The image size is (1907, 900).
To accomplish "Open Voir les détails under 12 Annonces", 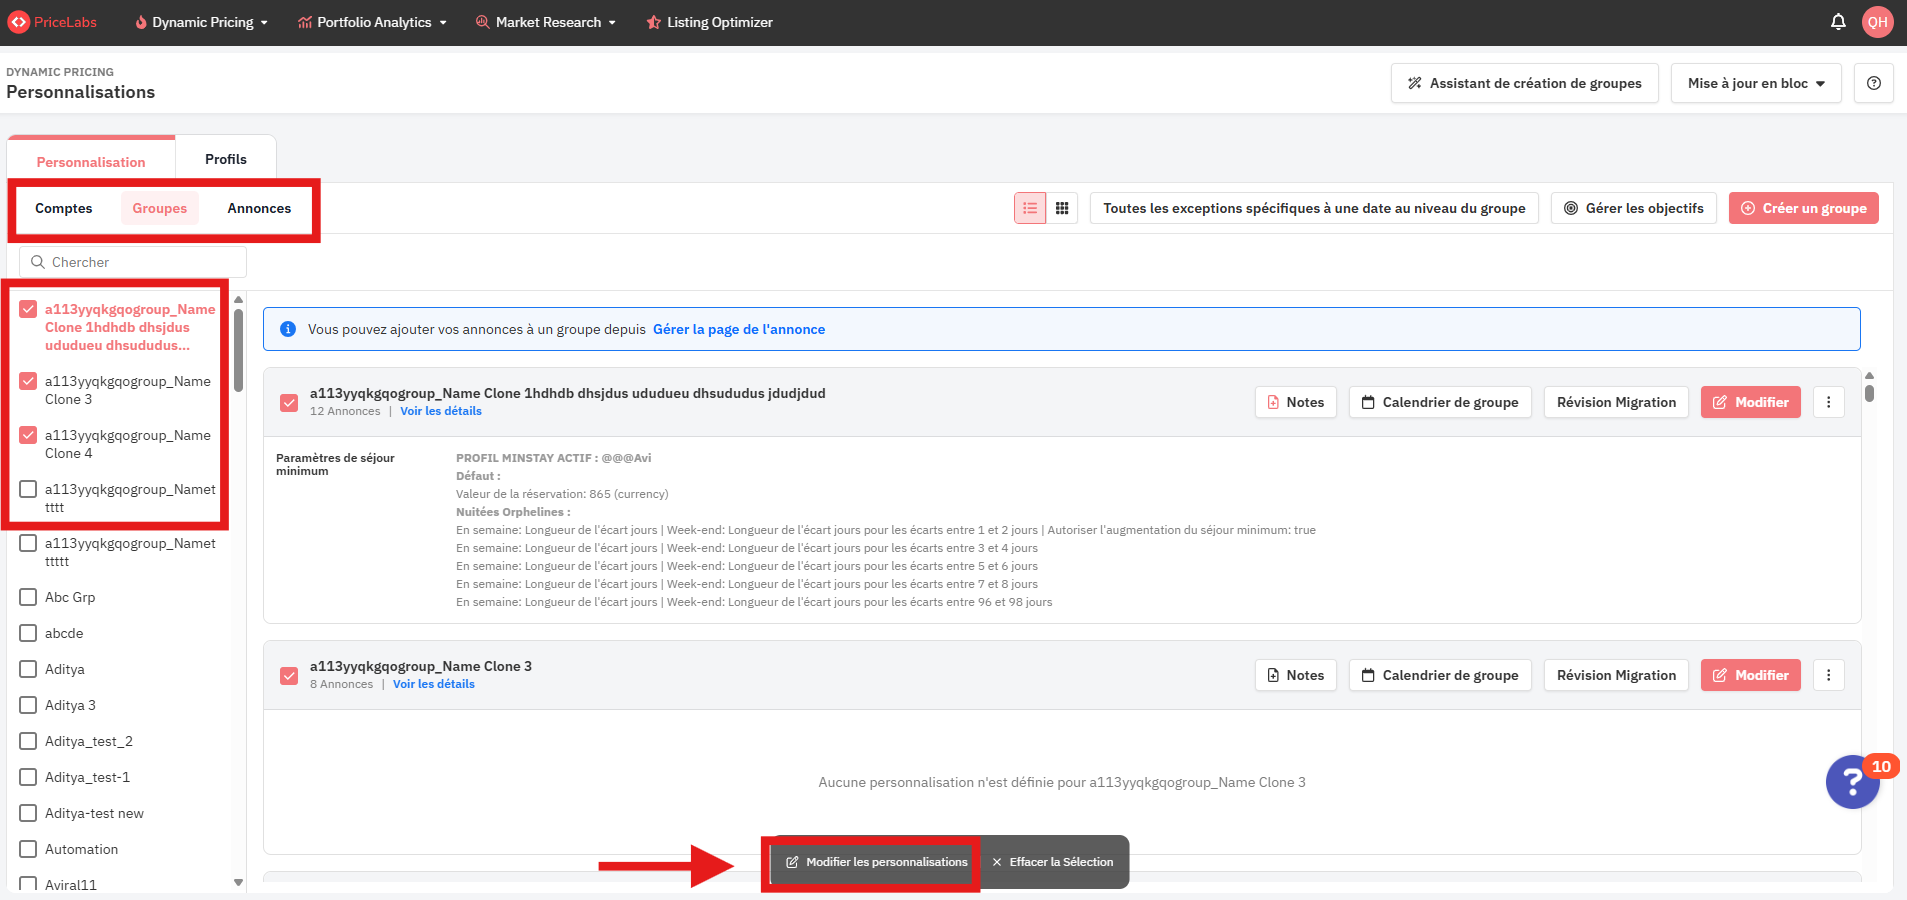I will [x=441, y=411].
